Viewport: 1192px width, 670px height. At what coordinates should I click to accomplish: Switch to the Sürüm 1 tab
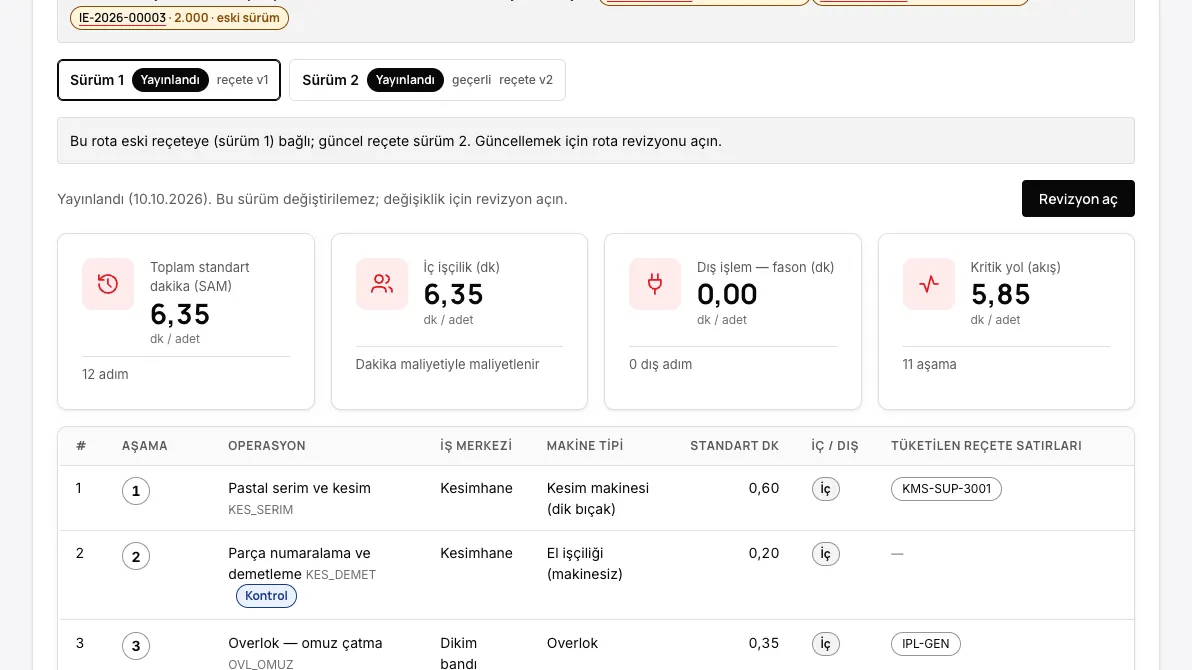(169, 80)
